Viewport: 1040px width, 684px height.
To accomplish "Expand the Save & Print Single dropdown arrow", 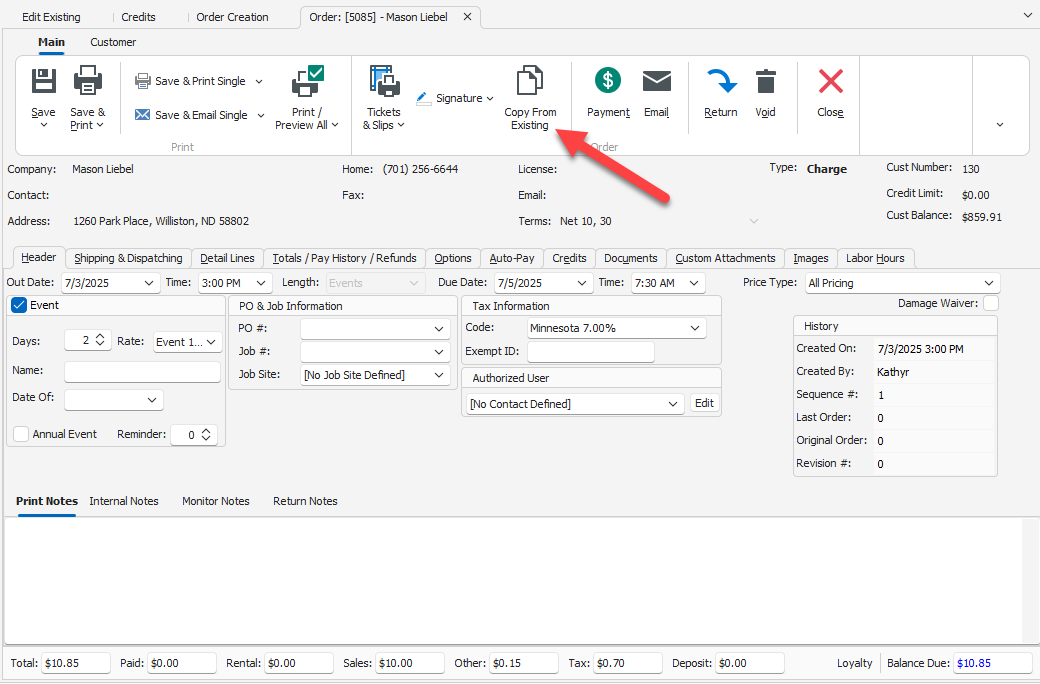I will click(x=259, y=82).
